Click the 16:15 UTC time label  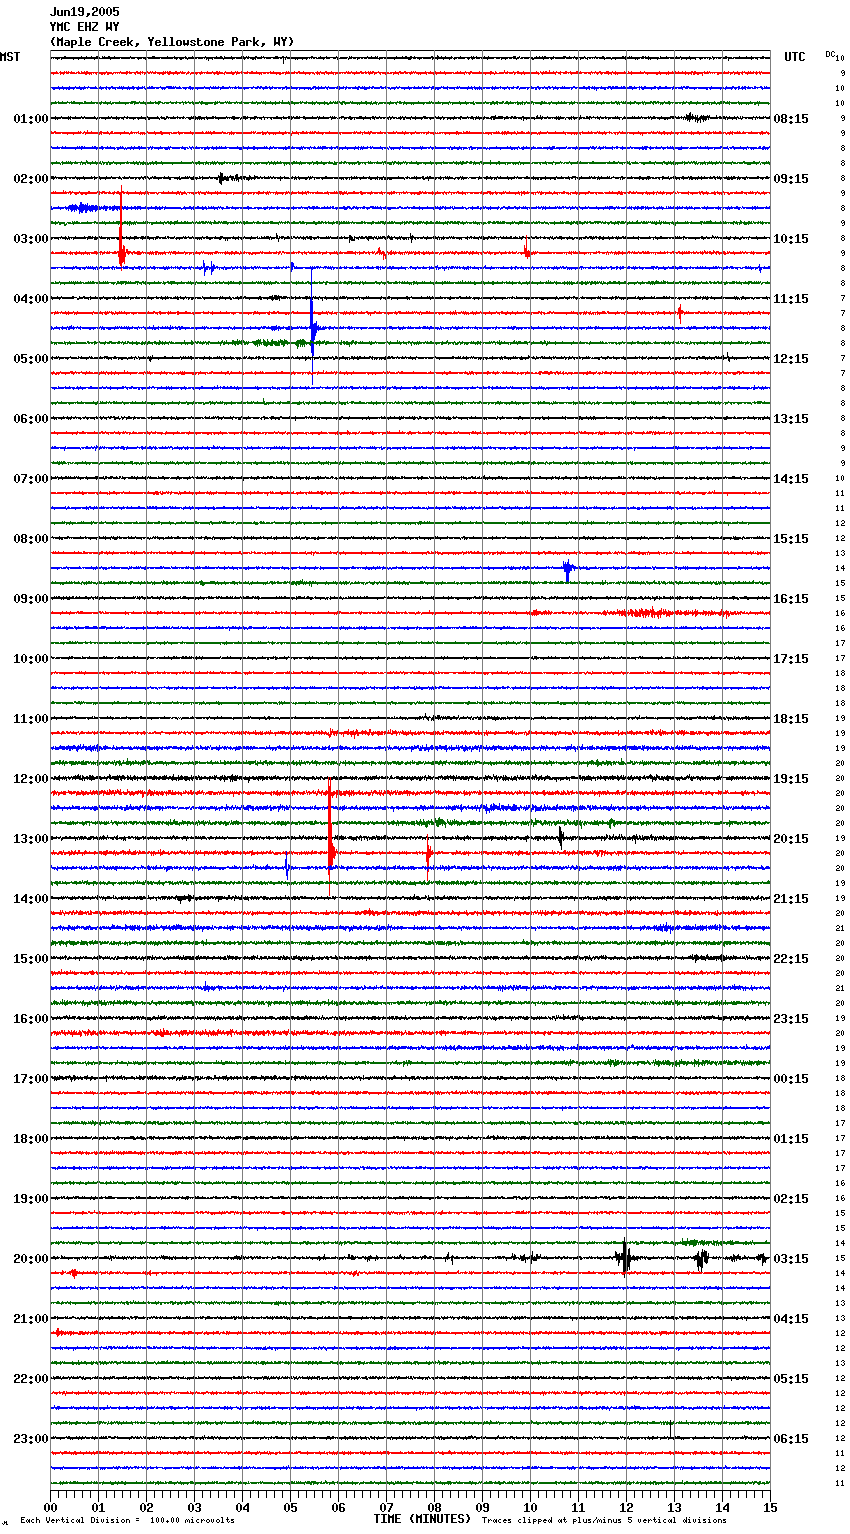click(791, 599)
